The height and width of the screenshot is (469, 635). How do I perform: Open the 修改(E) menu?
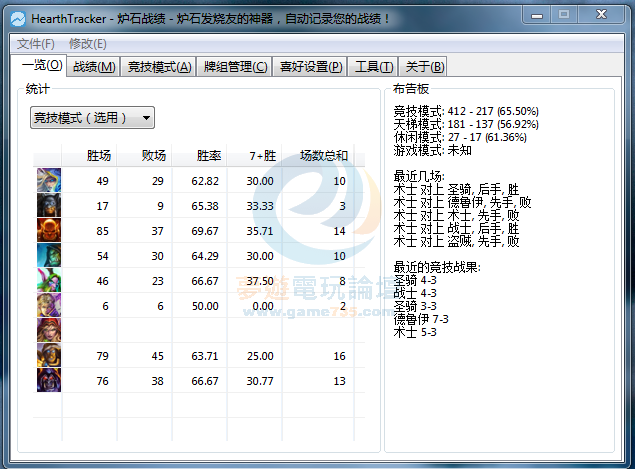(x=87, y=43)
